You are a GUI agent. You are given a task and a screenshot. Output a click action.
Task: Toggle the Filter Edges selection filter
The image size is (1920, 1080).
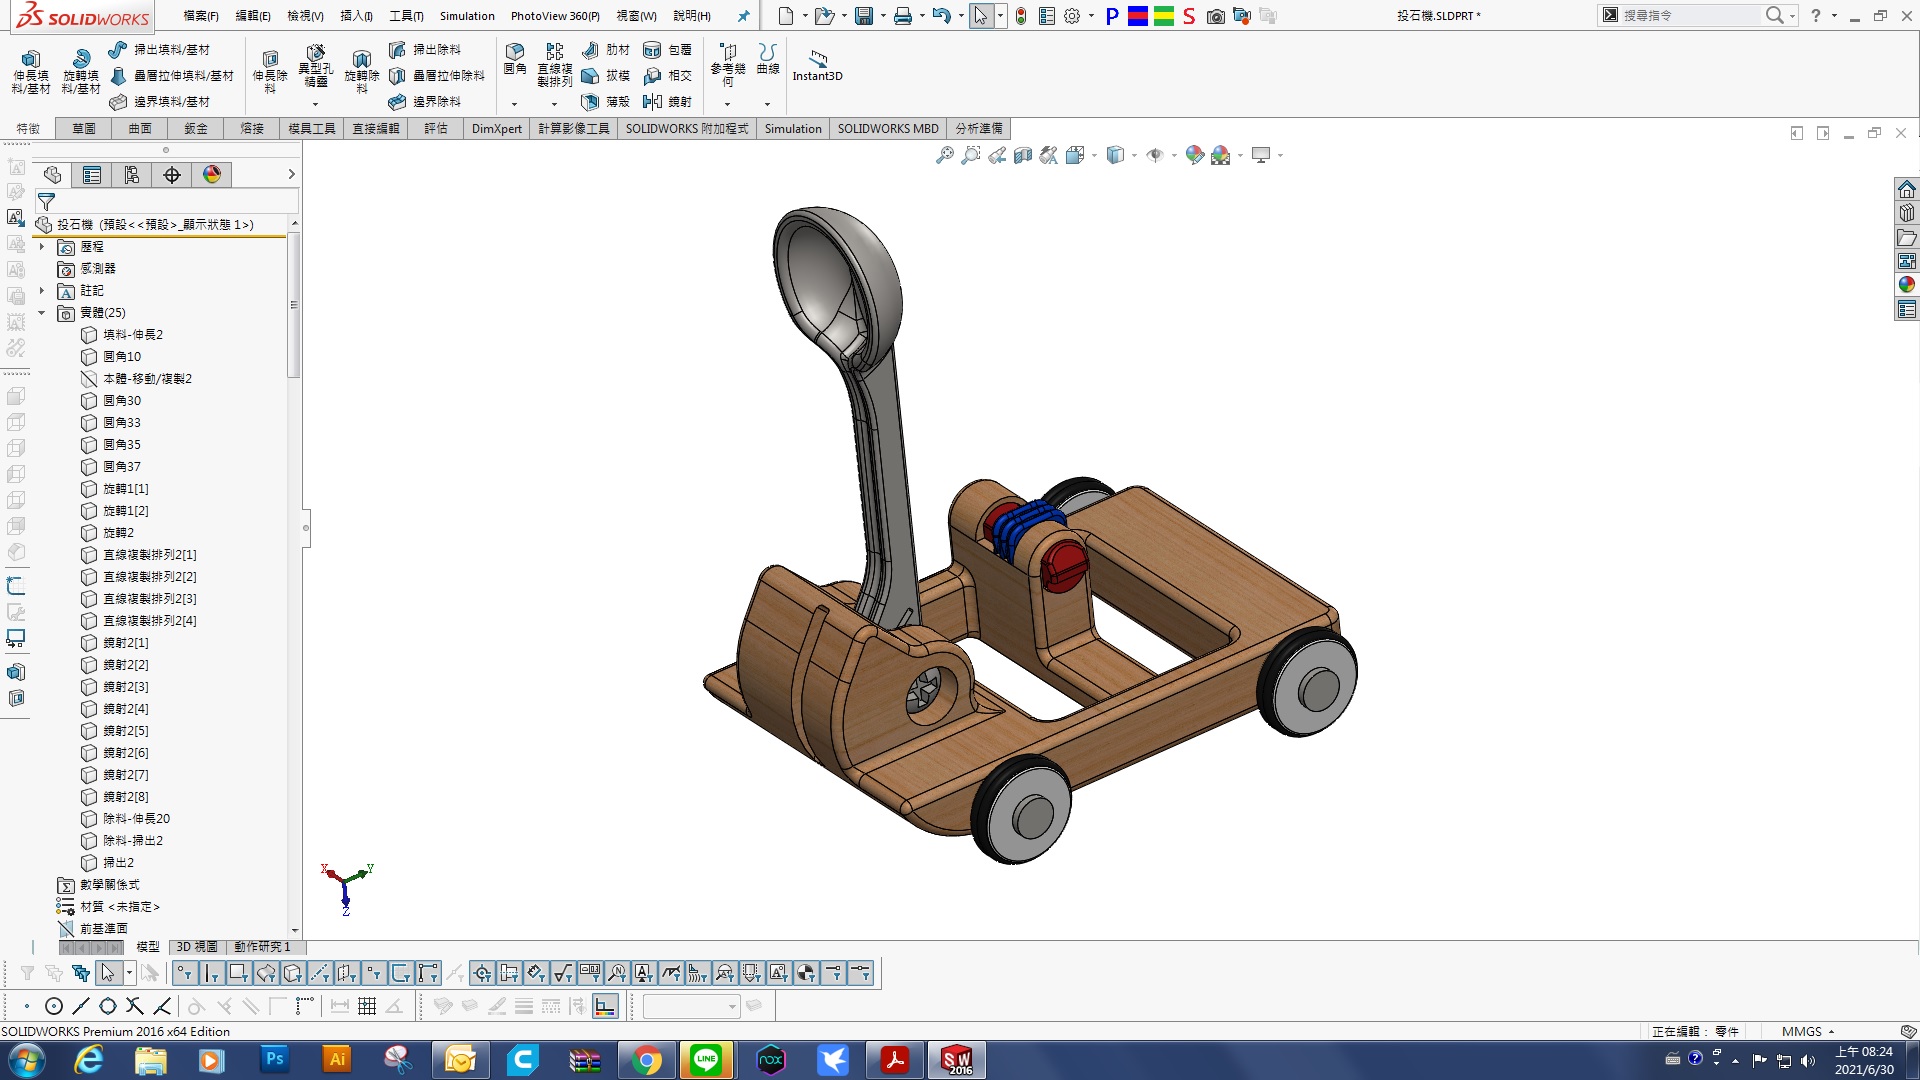coord(211,973)
